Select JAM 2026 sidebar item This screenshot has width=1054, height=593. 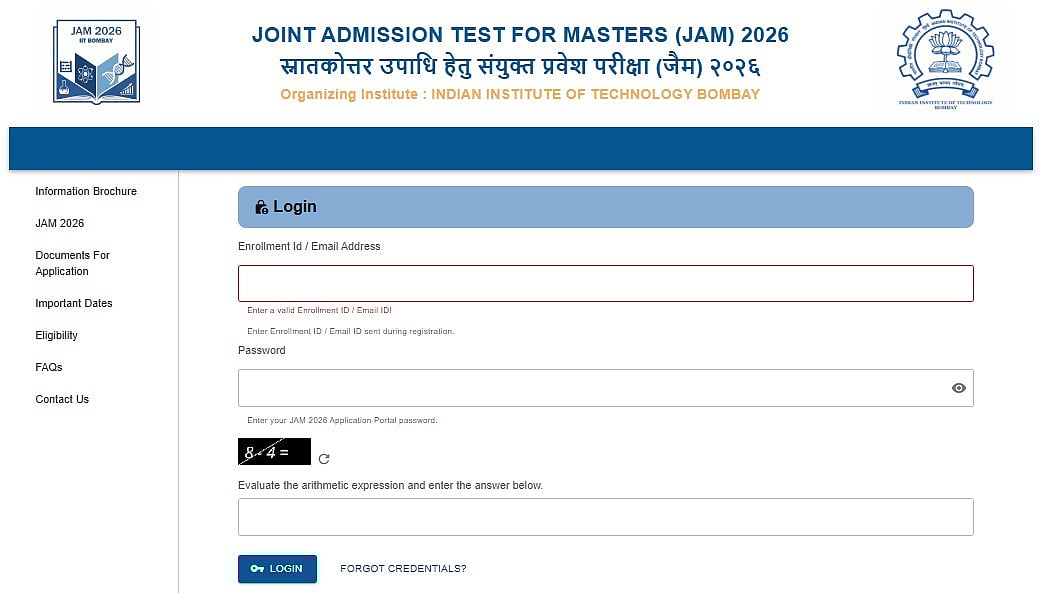click(60, 223)
